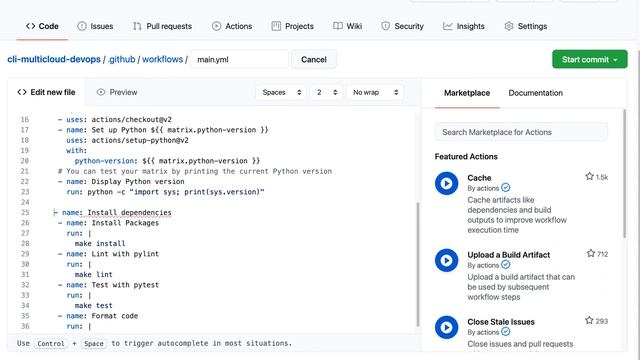Screen dimensions: 640x360
Task: Click the .github breadcrumb link
Action: (x=122, y=59)
